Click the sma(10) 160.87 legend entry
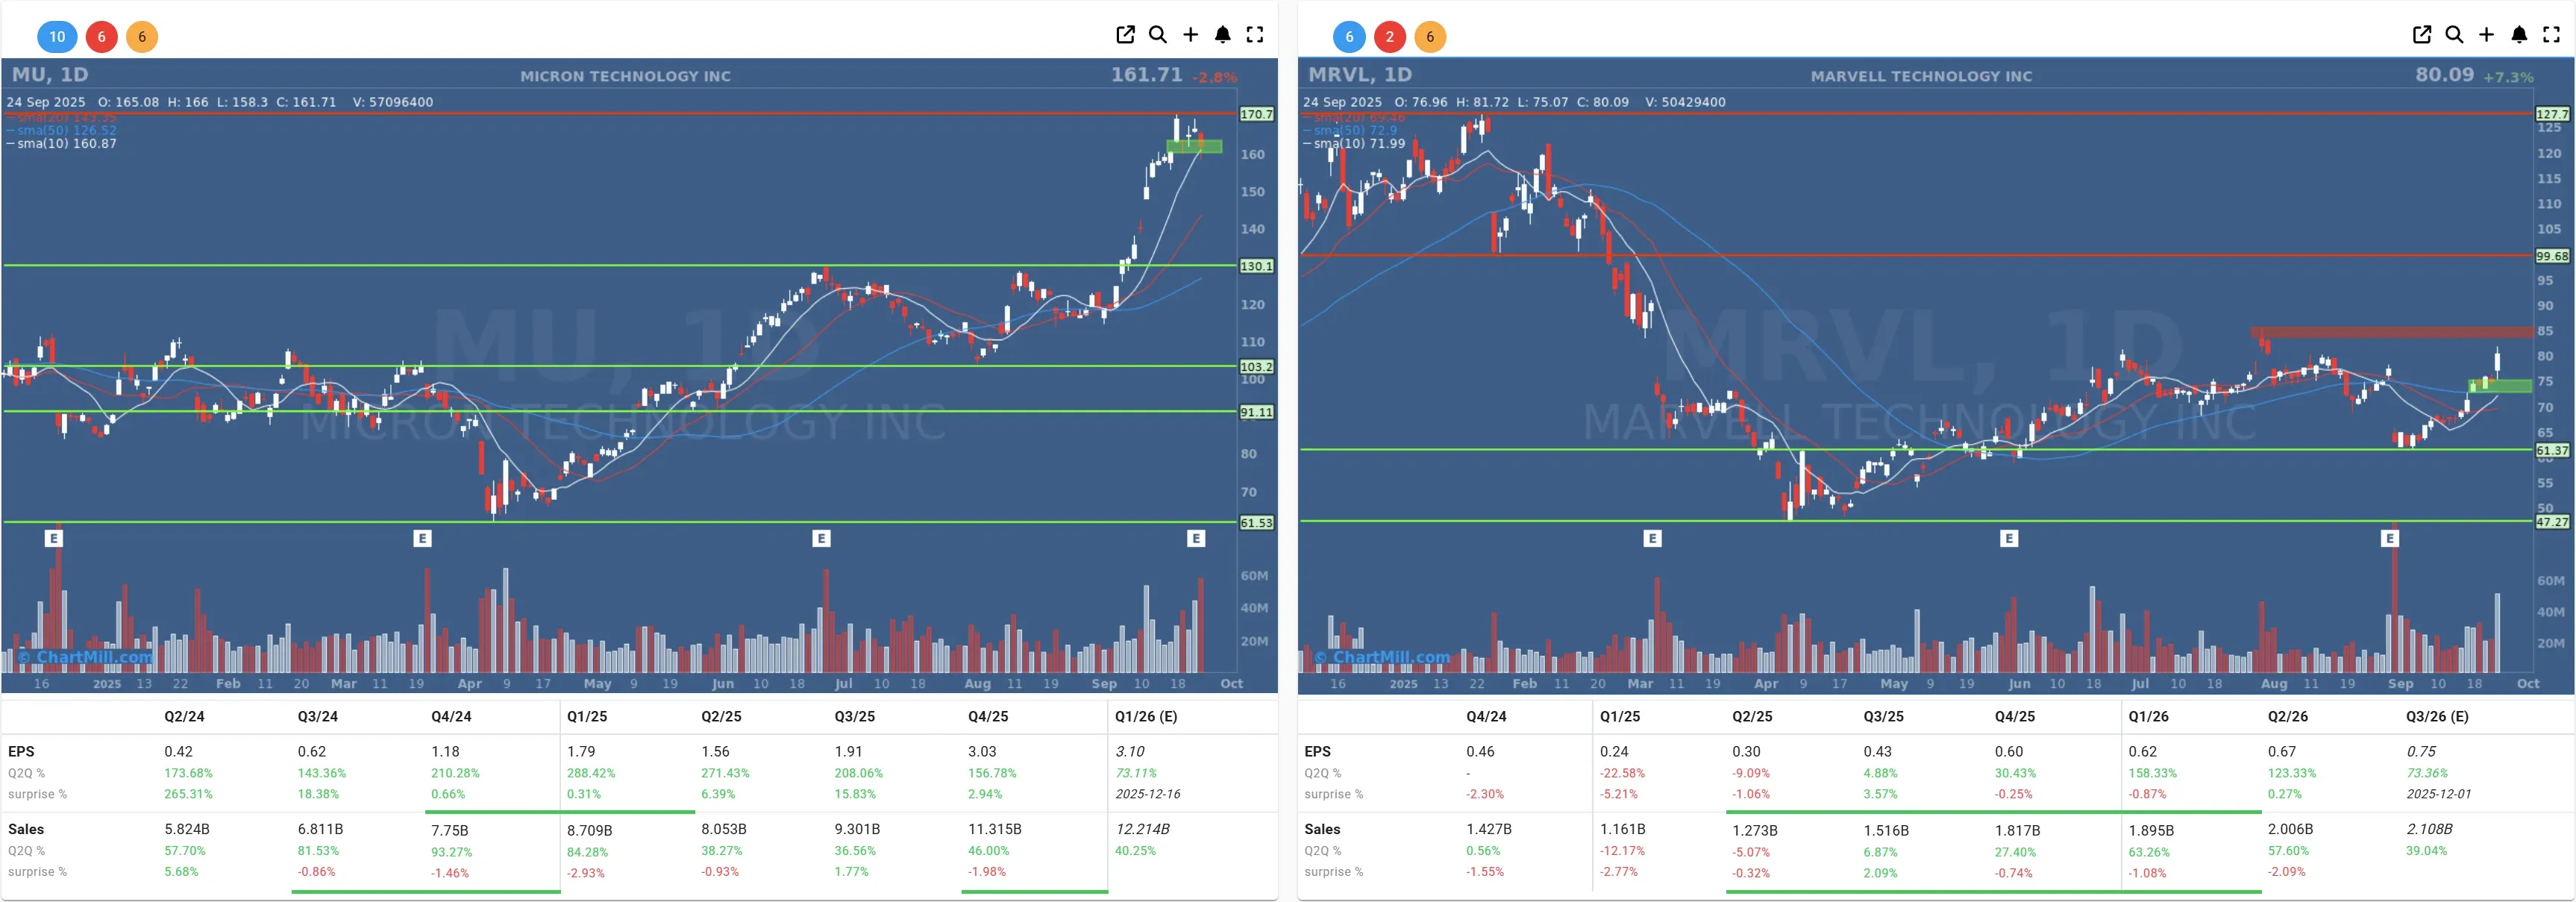The height and width of the screenshot is (902, 2576). coord(62,144)
